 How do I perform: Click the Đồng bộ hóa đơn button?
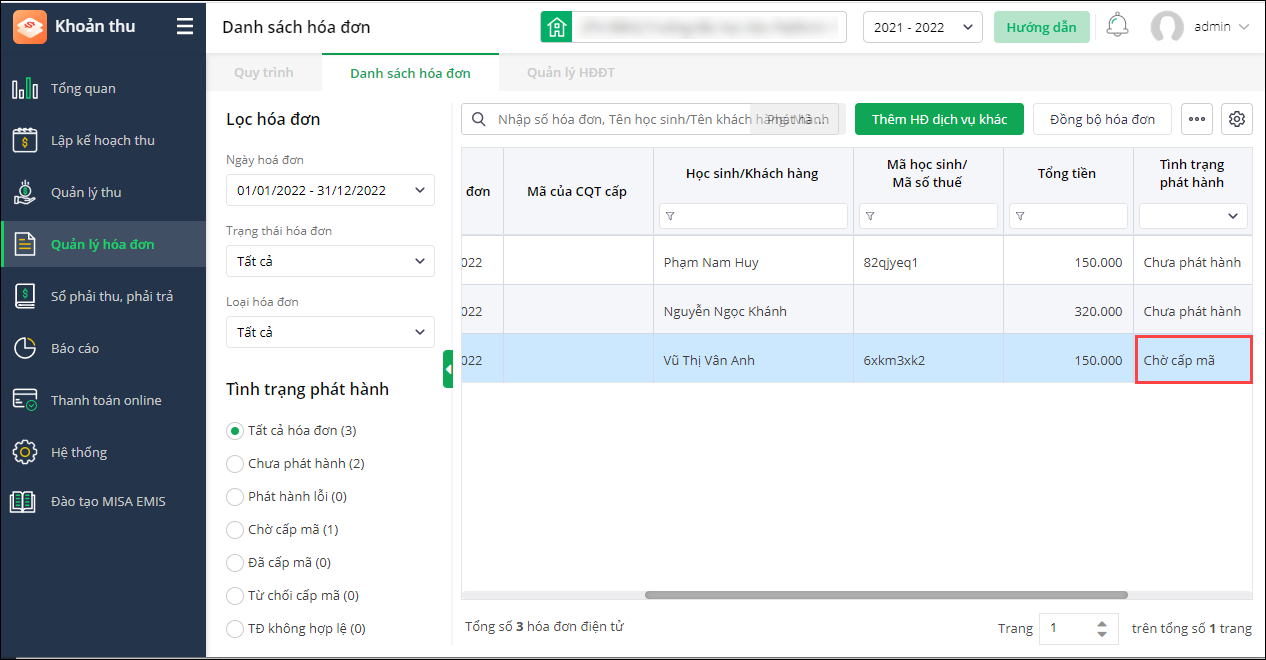tap(1102, 119)
